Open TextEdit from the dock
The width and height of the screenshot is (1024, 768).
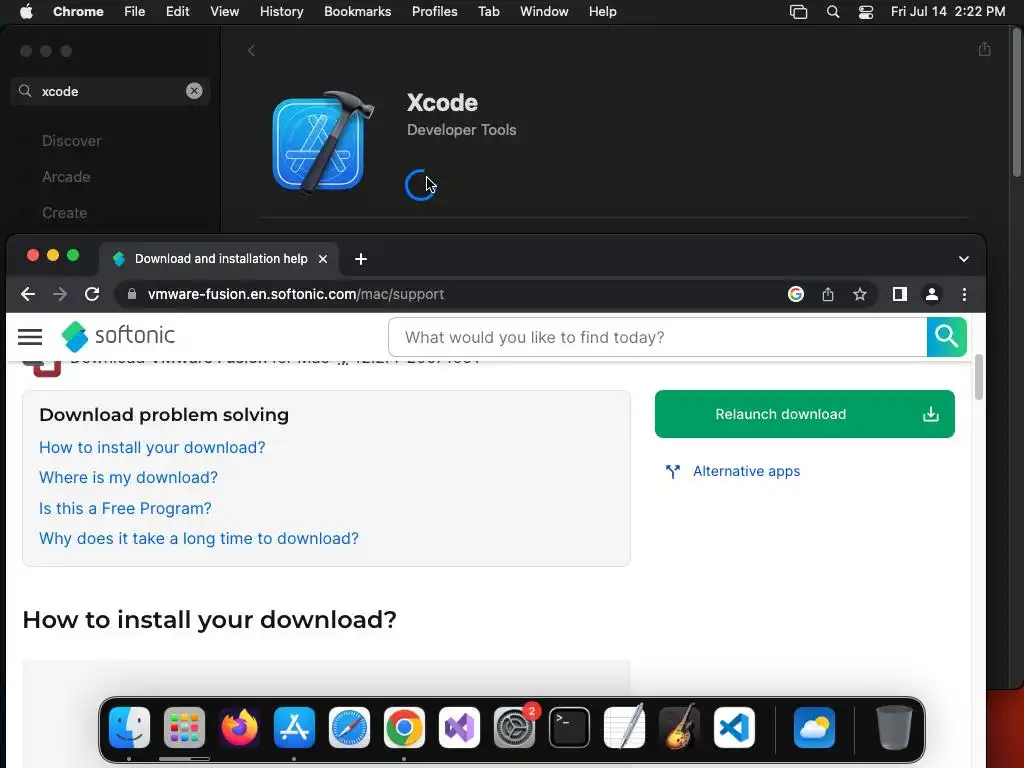pyautogui.click(x=624, y=727)
